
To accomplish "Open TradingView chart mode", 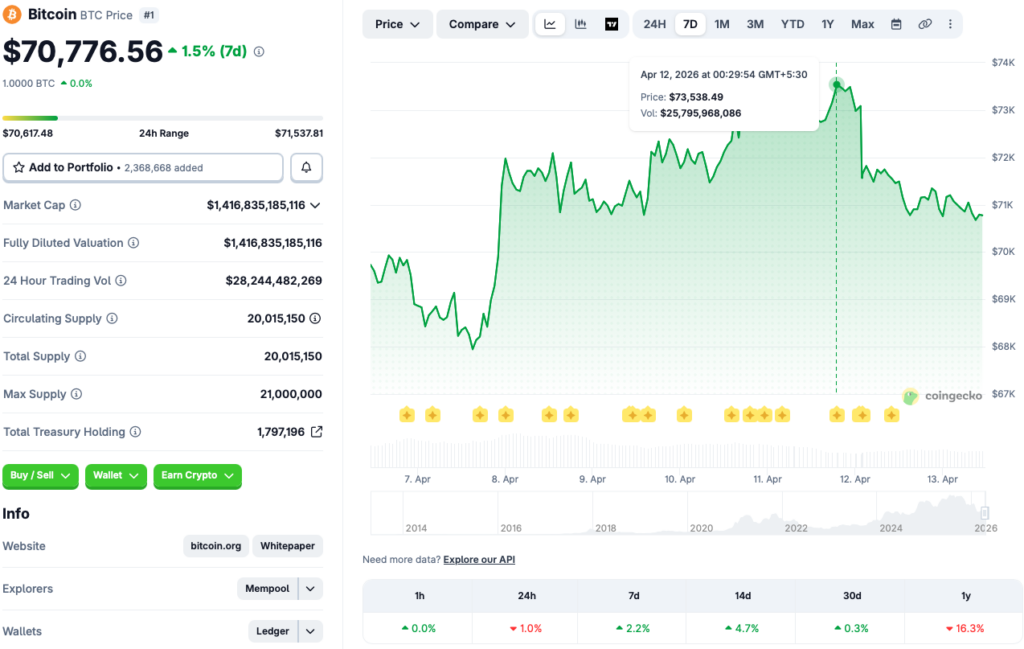I will [x=612, y=24].
